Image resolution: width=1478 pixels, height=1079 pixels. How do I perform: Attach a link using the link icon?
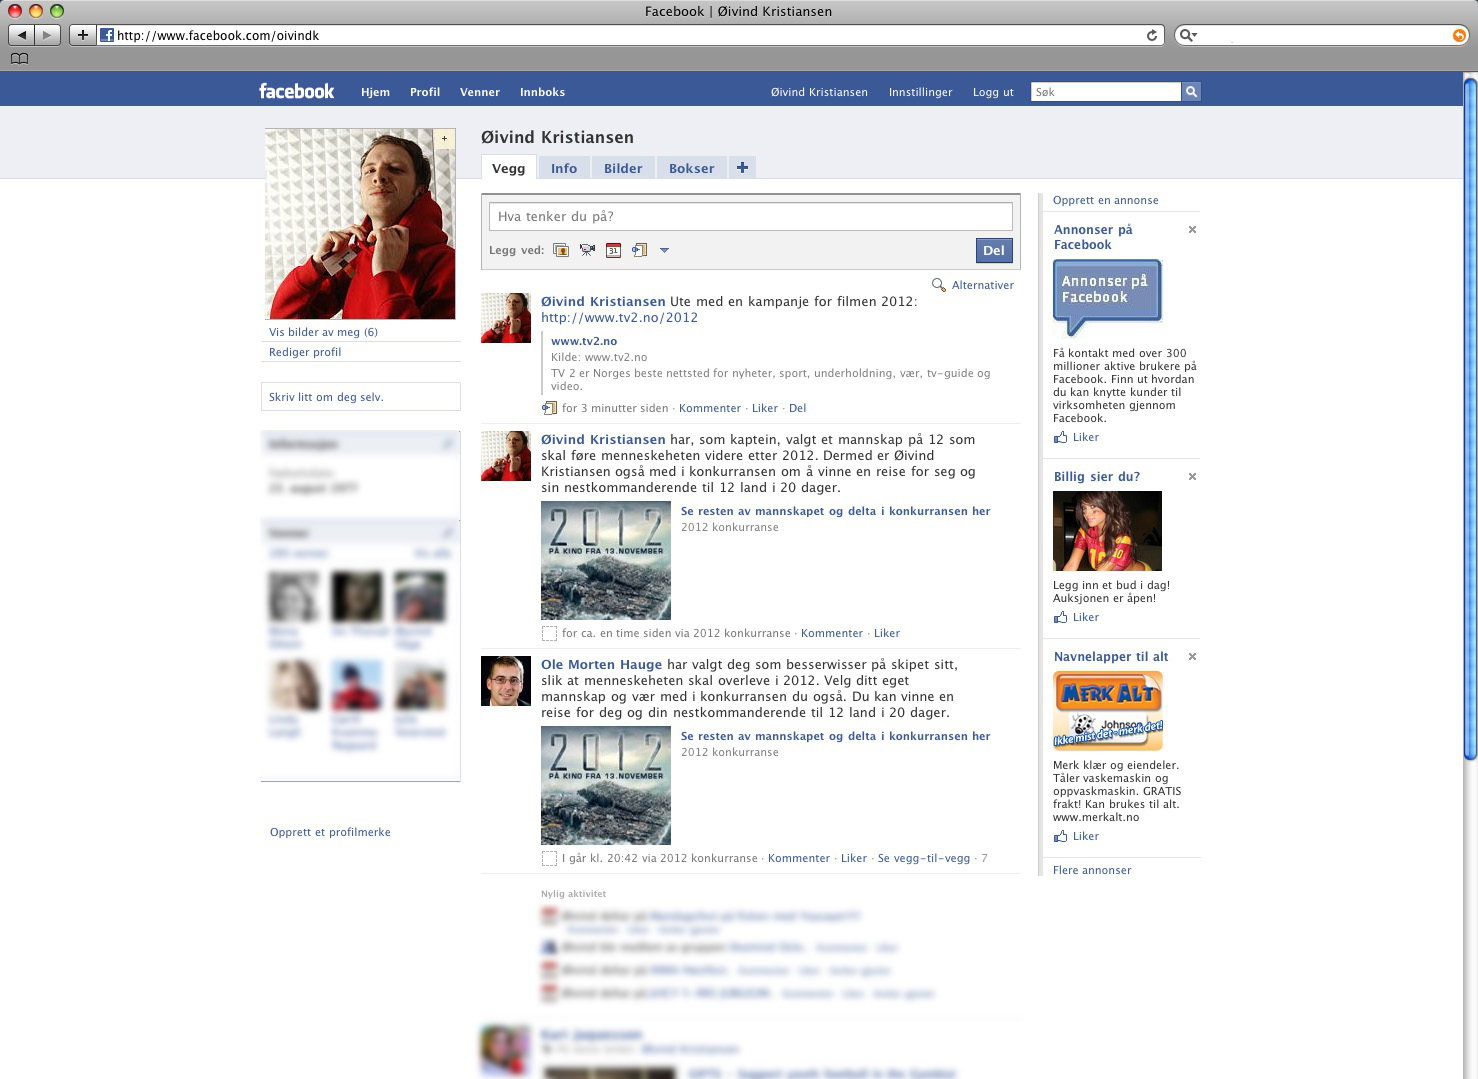(639, 250)
